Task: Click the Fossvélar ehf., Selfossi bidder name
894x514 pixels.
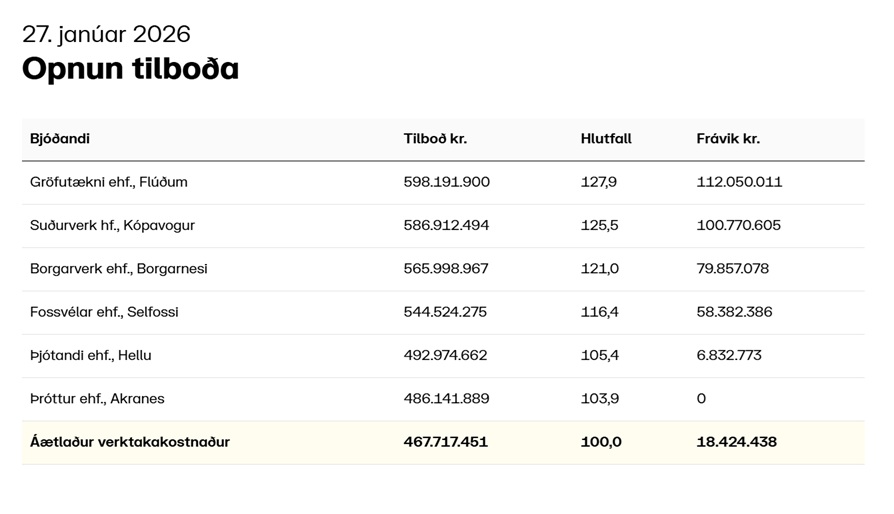Action: pos(104,312)
